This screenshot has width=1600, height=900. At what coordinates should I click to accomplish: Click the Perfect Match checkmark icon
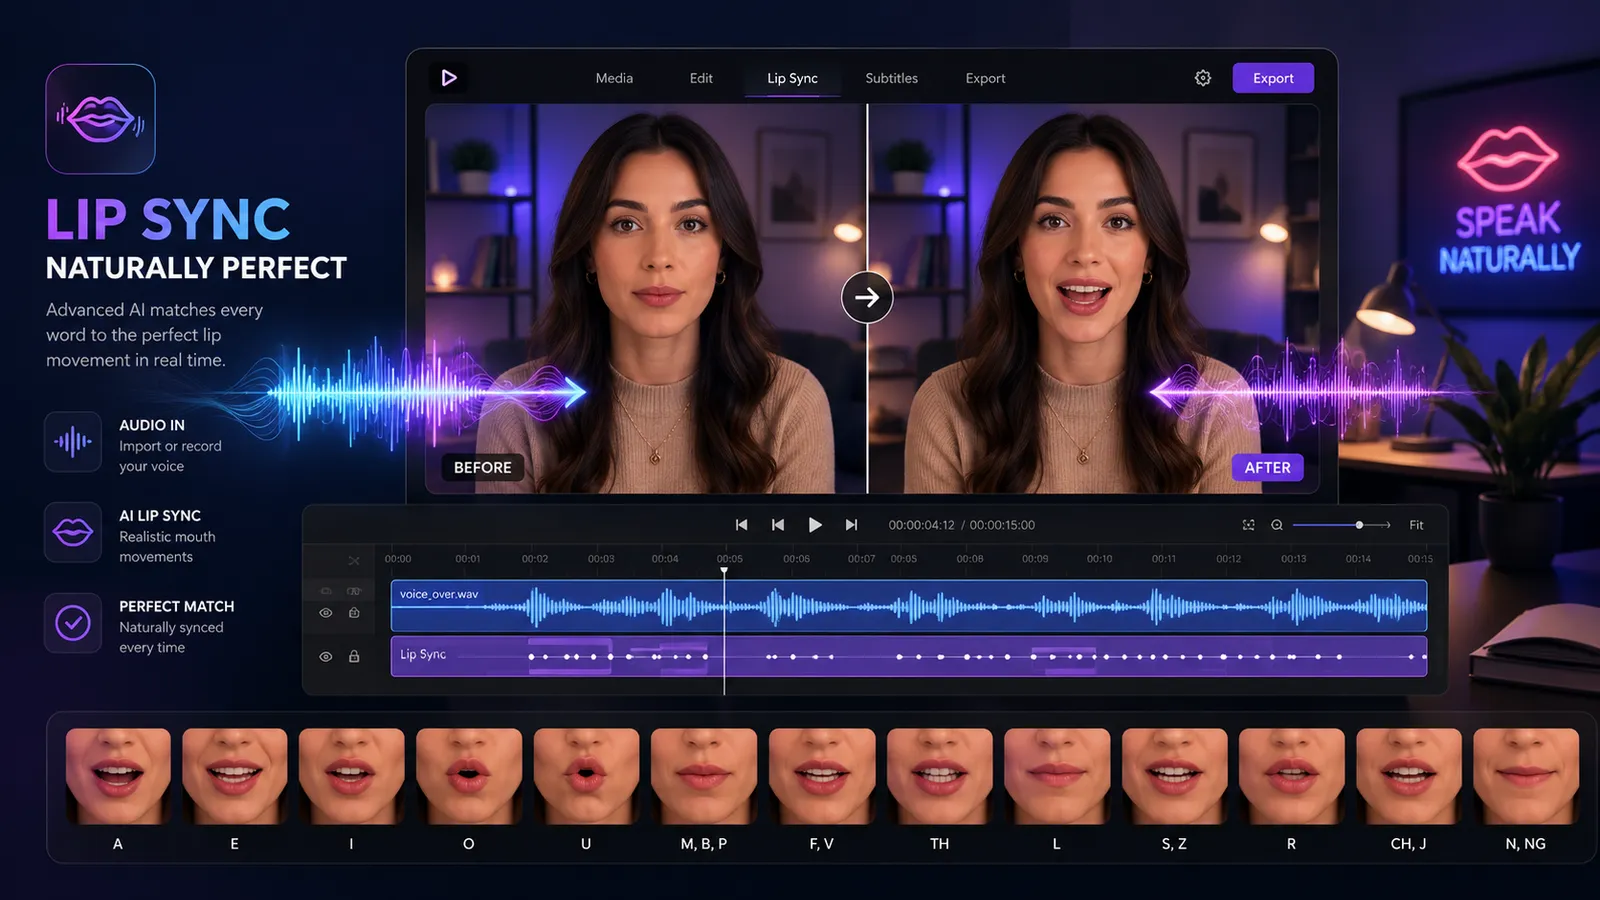[73, 623]
